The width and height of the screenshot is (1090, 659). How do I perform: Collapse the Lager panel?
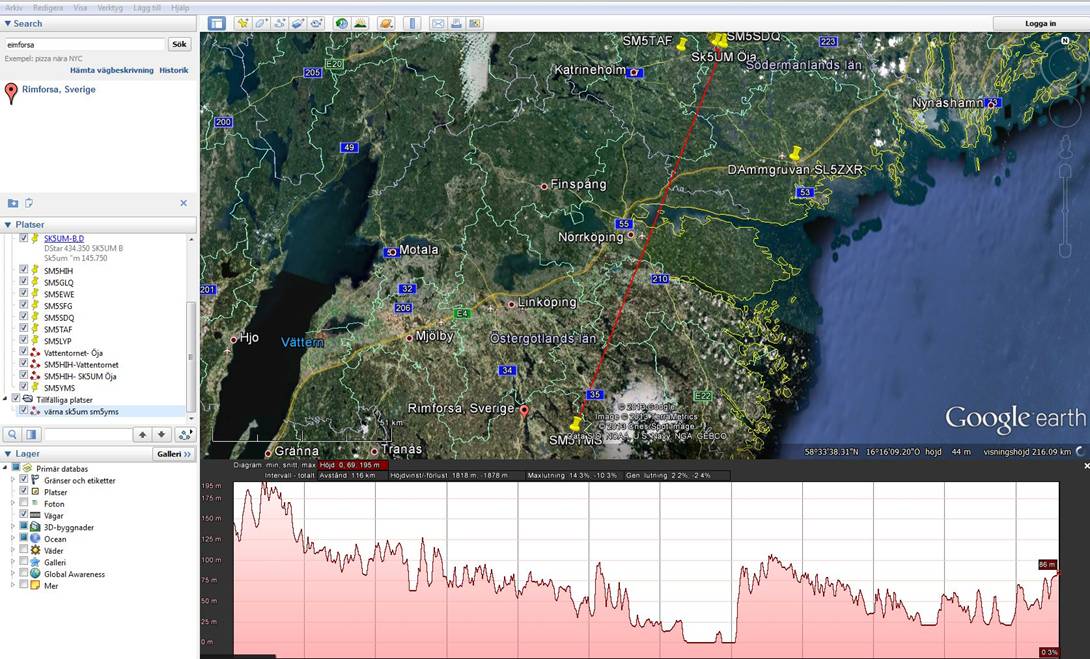point(8,453)
